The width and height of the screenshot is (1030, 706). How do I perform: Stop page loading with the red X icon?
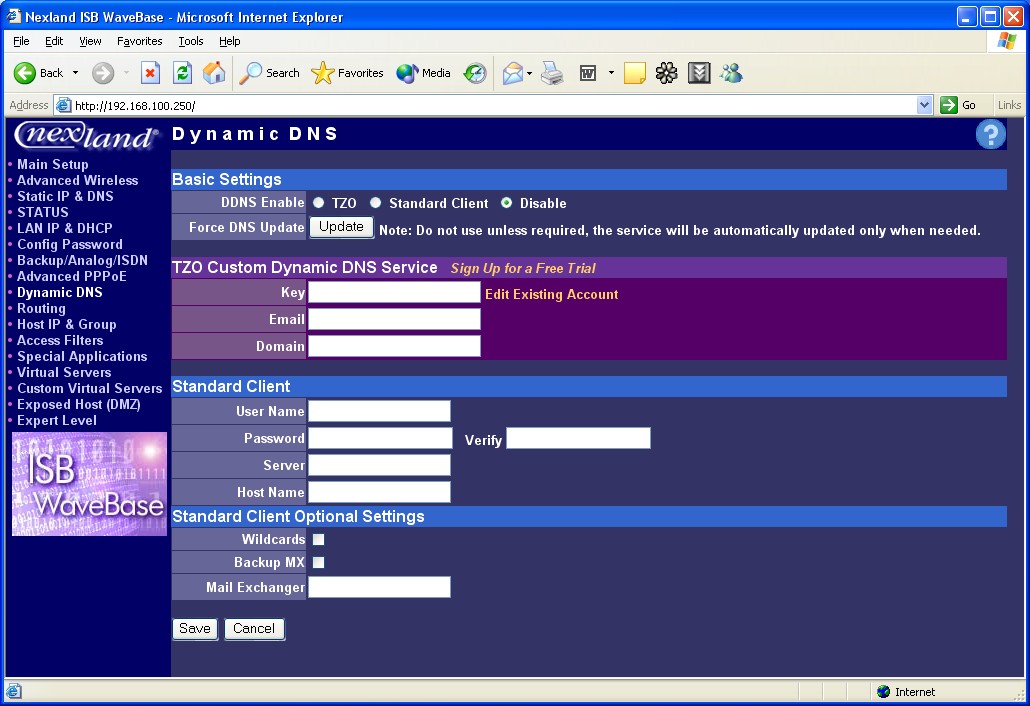(150, 73)
